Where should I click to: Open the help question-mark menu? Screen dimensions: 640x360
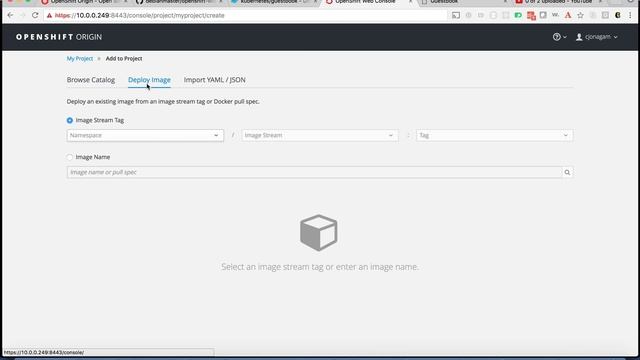(x=560, y=37)
